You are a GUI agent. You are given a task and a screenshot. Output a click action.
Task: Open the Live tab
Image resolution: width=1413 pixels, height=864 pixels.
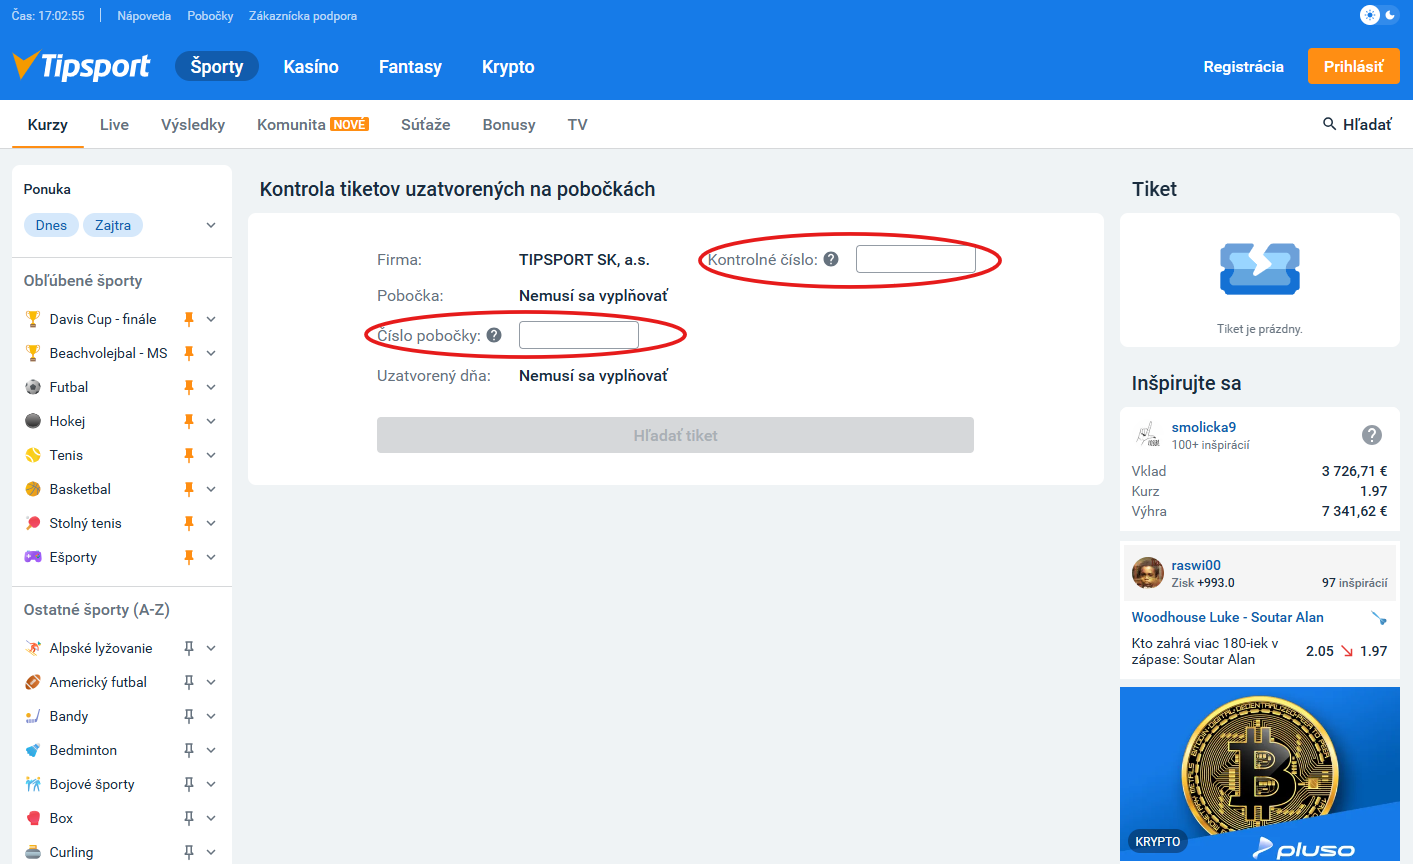coord(114,125)
